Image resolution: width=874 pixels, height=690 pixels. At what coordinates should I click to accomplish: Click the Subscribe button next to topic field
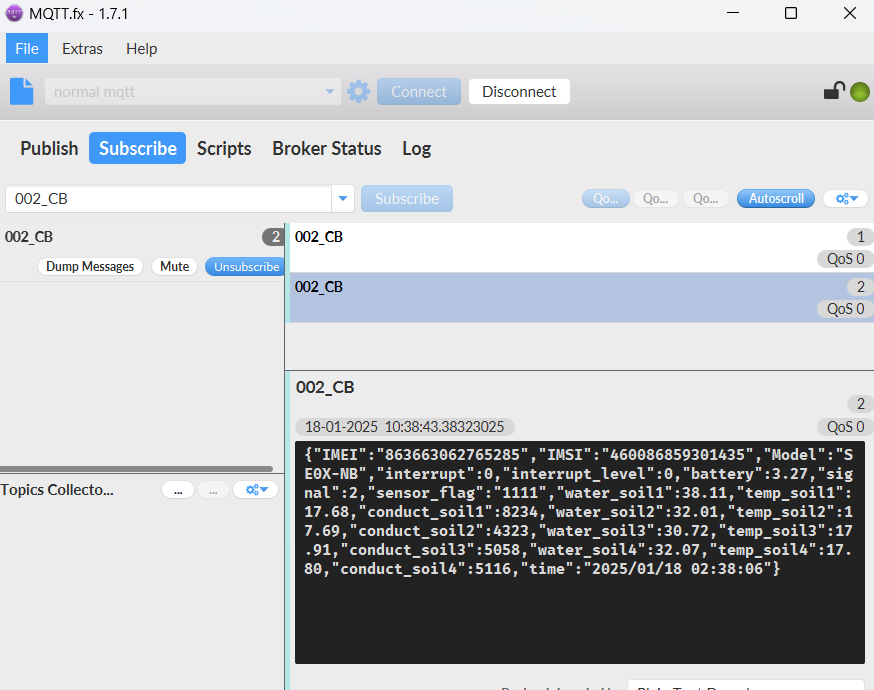[x=407, y=198]
